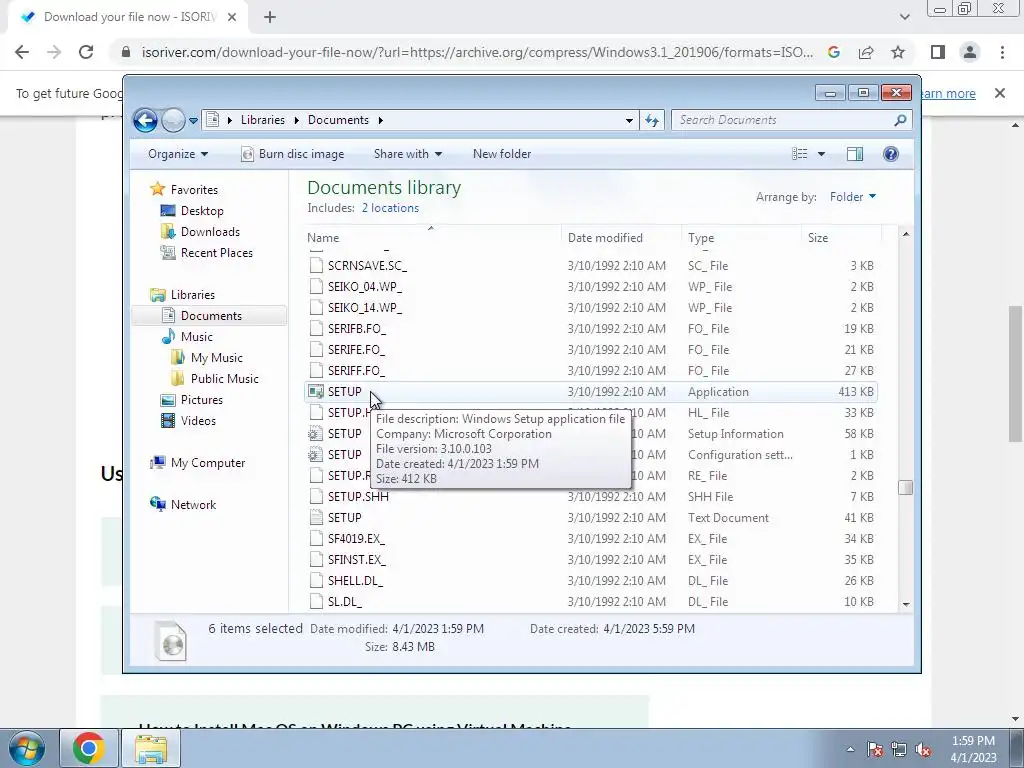Select My Computer in sidebar
Viewport: 1024px width, 768px height.
(x=208, y=463)
